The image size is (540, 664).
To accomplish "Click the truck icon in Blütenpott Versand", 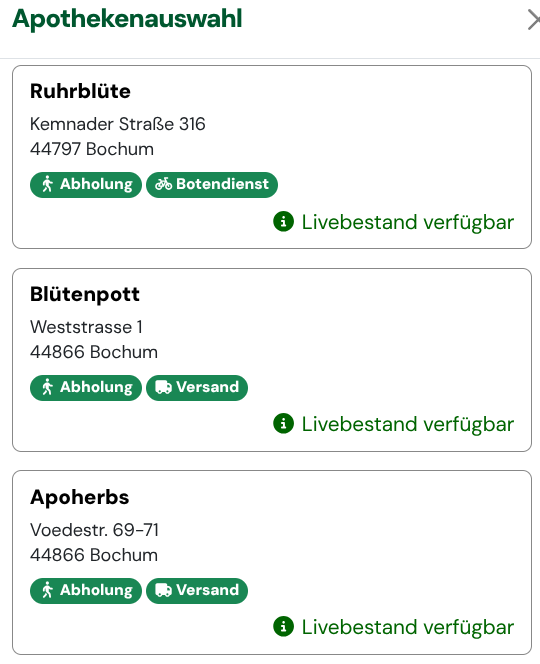I will pyautogui.click(x=163, y=387).
